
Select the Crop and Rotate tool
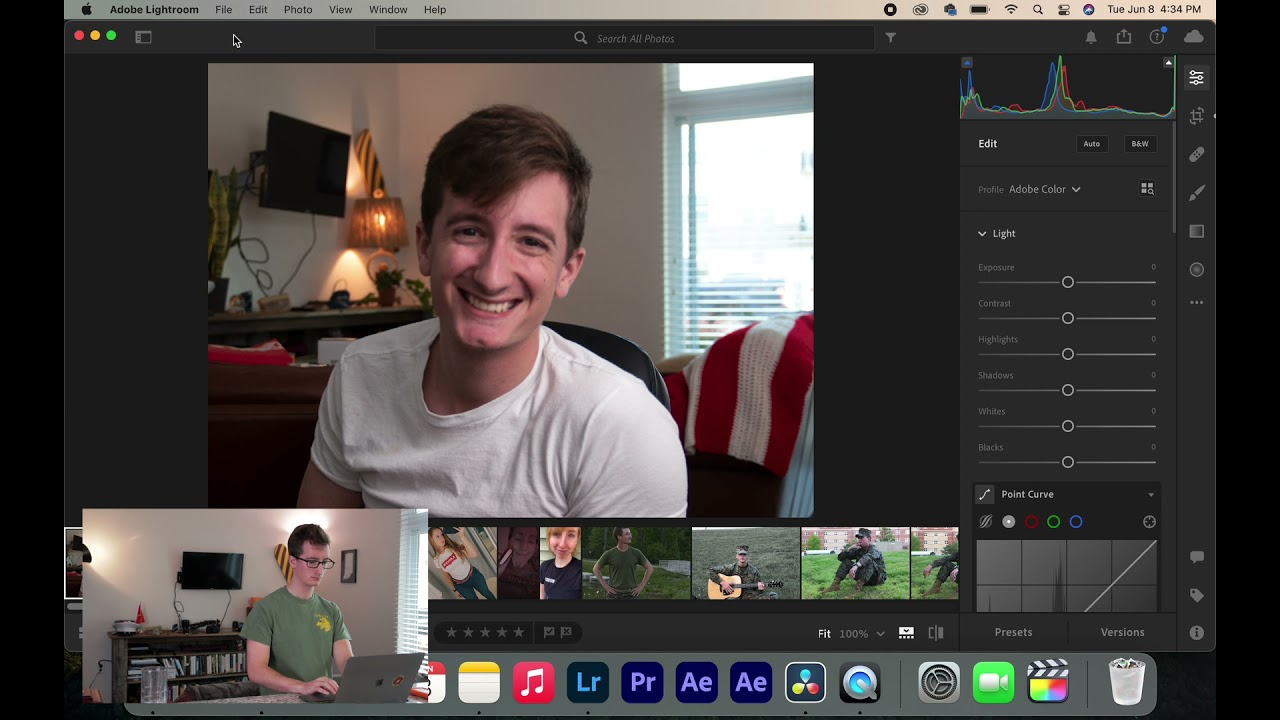pos(1196,116)
